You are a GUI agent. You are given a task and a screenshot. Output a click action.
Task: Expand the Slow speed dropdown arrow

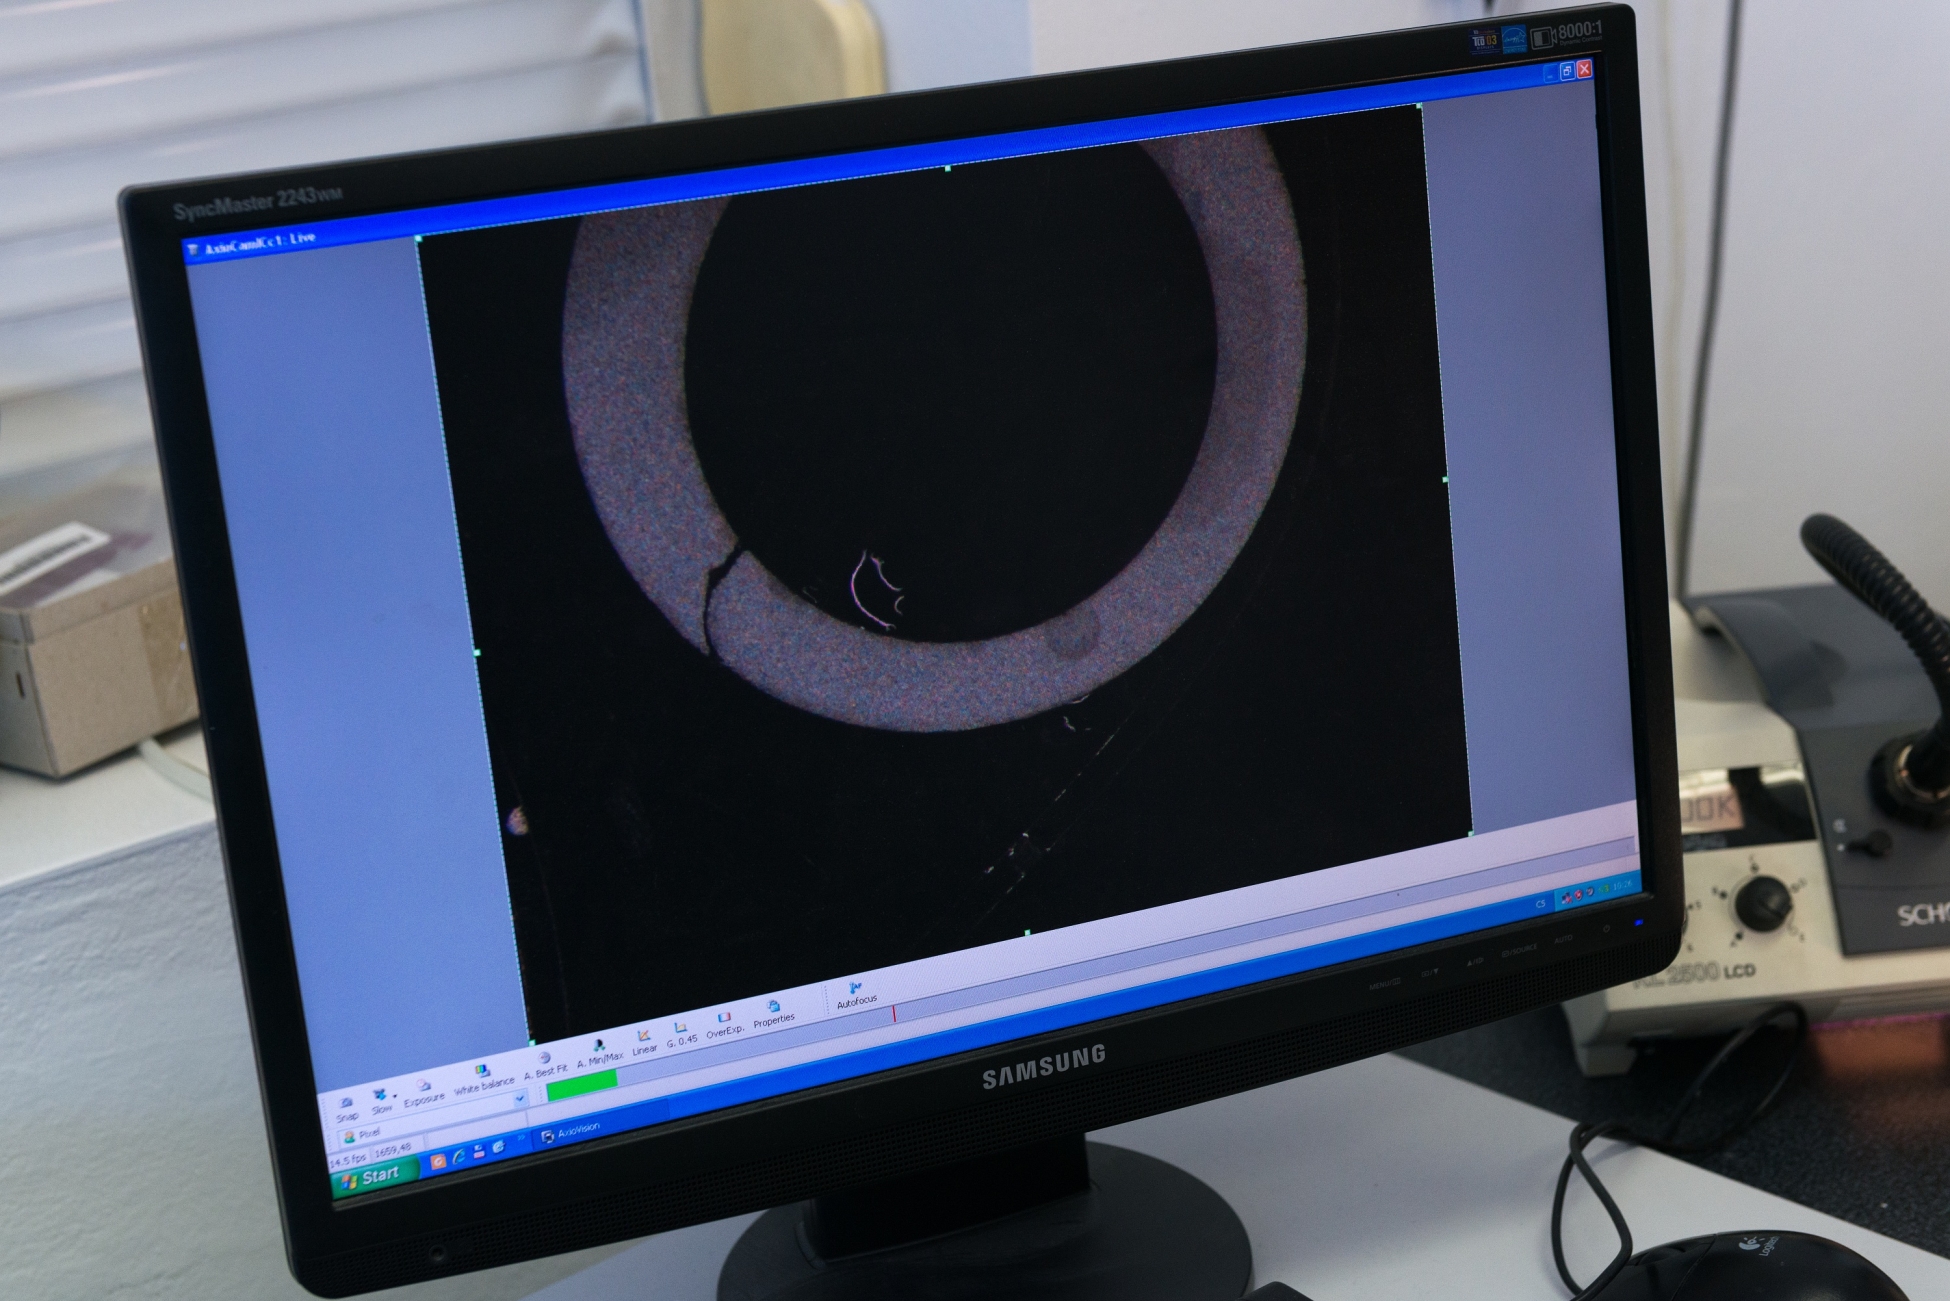tap(395, 1096)
